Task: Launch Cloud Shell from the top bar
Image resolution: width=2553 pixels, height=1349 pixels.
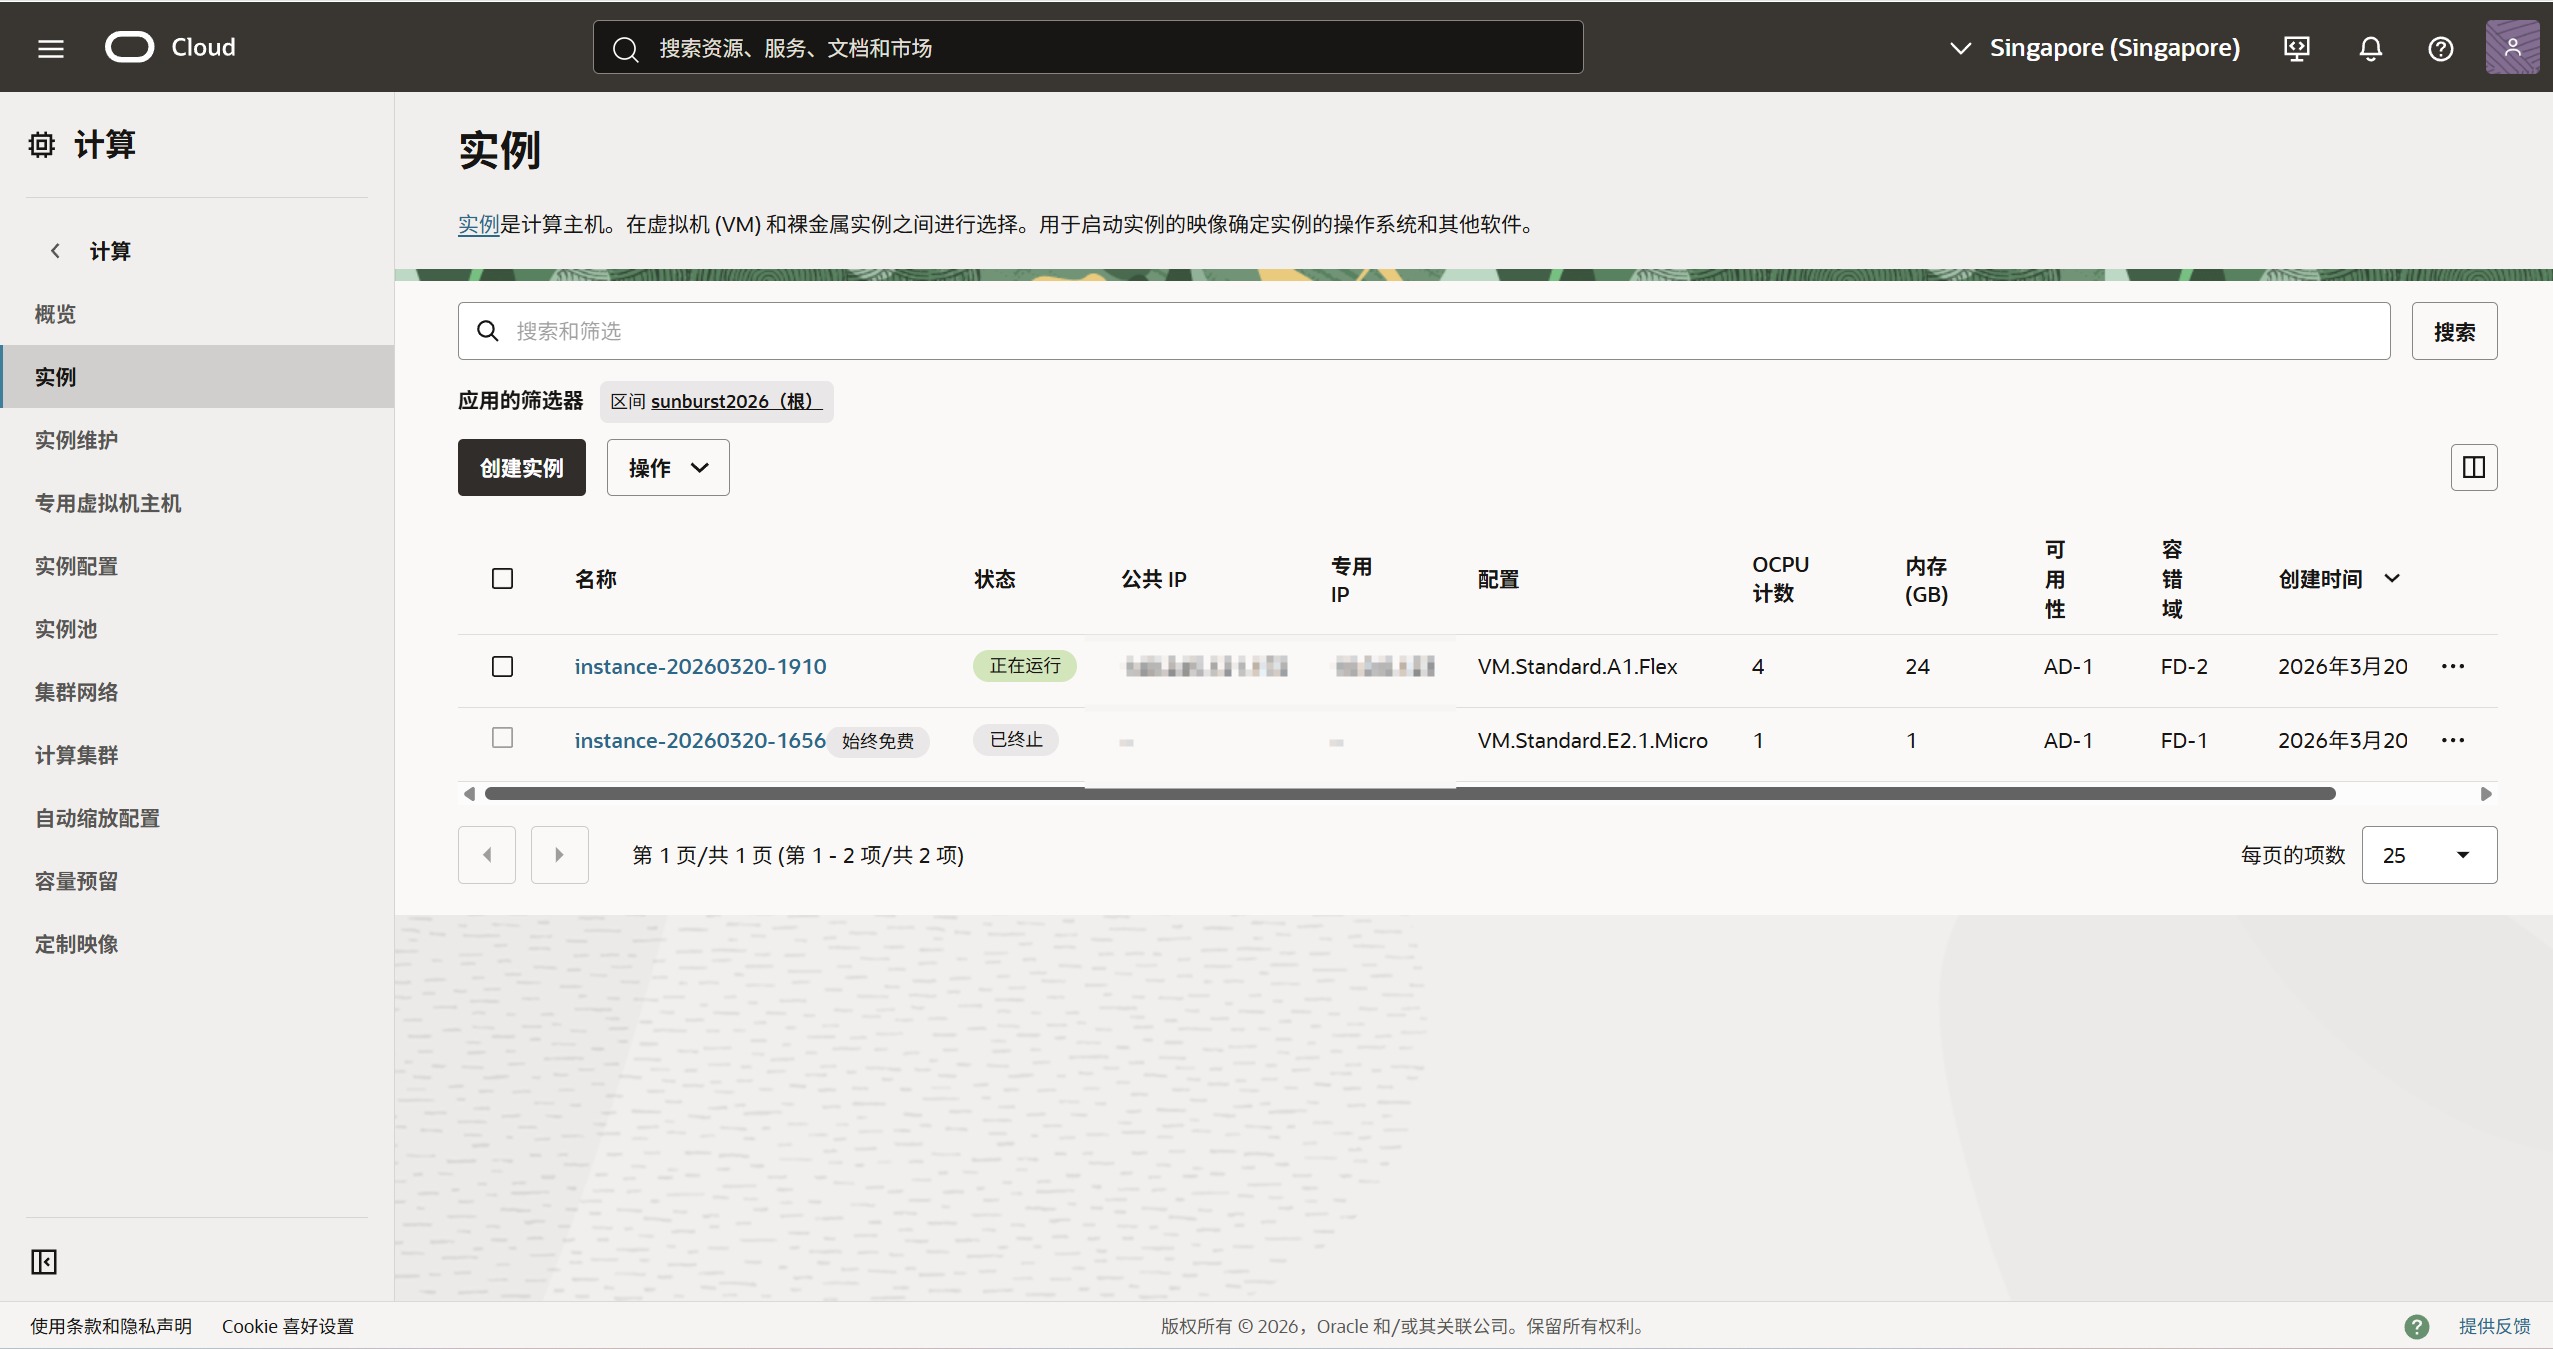Action: pos(2297,47)
